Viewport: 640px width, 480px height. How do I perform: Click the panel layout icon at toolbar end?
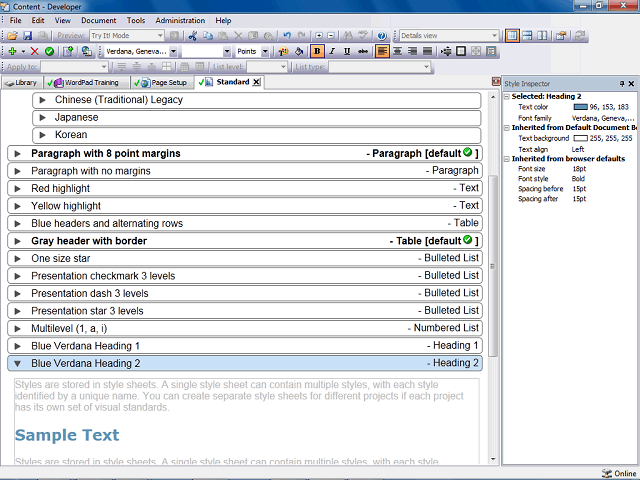tap(491, 51)
